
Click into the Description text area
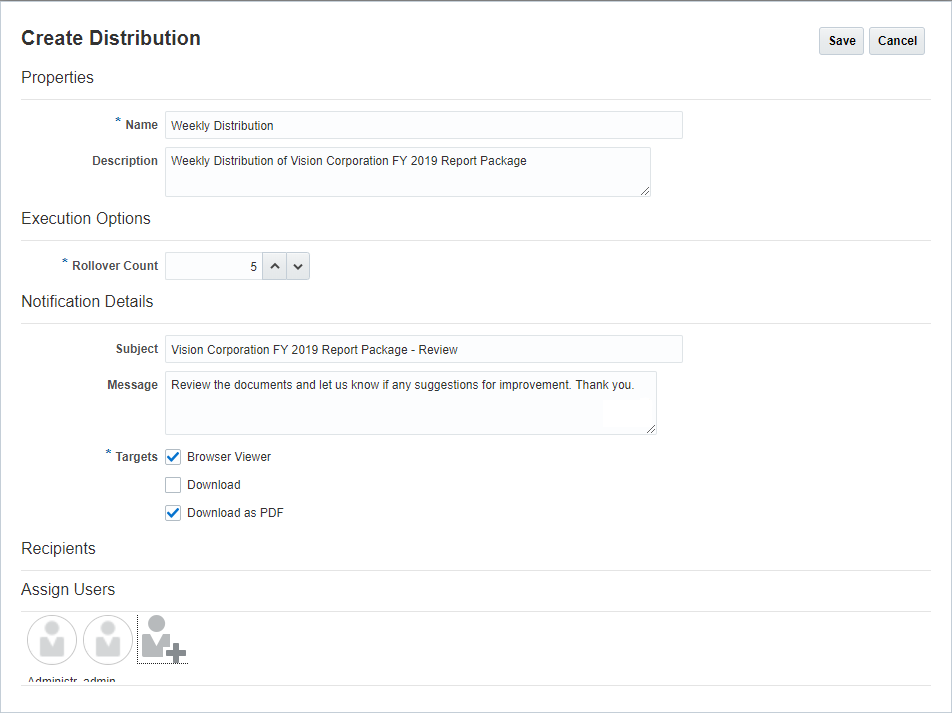pyautogui.click(x=407, y=172)
